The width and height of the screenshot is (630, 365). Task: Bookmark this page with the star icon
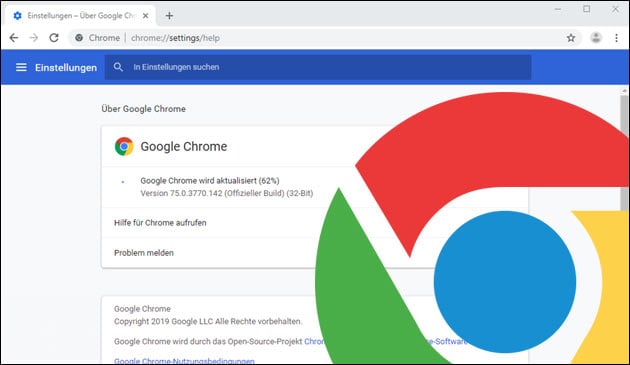tap(571, 38)
